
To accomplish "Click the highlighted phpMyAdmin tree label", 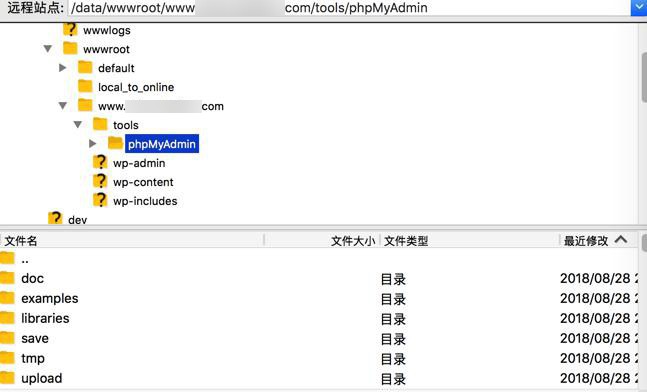I will point(162,144).
